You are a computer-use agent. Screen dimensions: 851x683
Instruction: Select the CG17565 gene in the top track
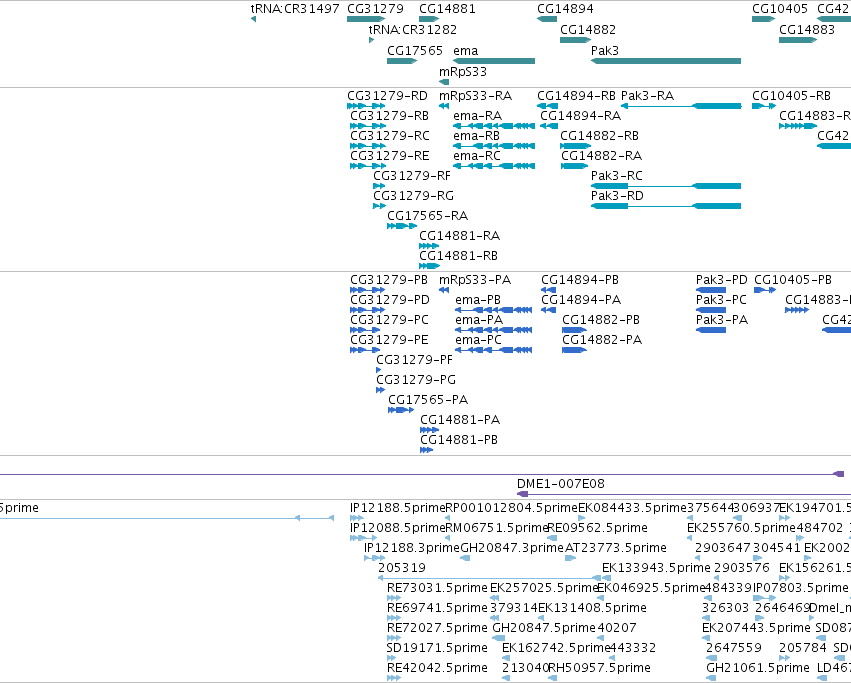click(402, 61)
